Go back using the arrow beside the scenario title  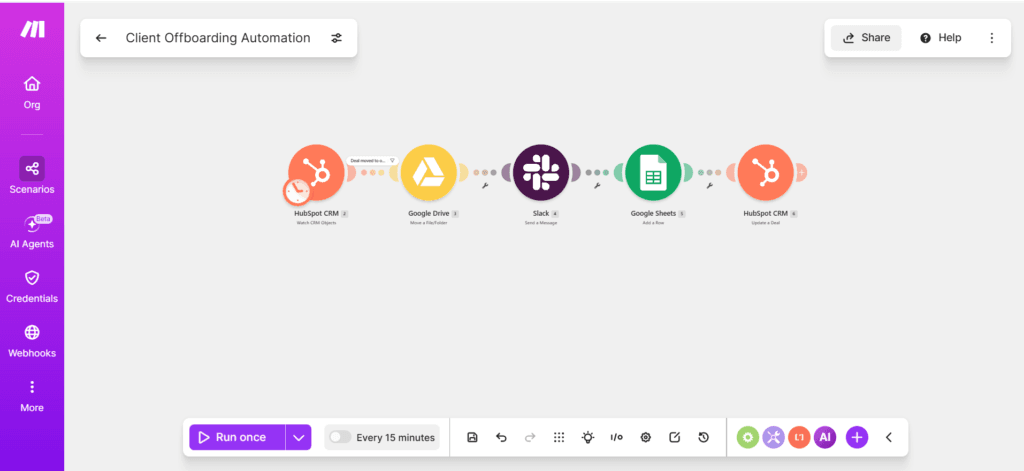pos(101,38)
